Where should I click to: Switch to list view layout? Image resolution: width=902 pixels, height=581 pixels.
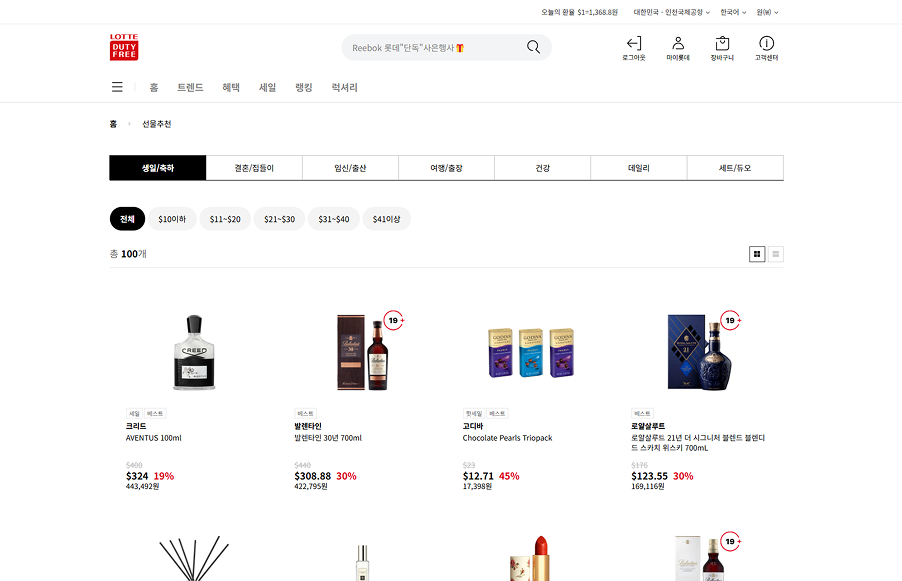point(775,254)
